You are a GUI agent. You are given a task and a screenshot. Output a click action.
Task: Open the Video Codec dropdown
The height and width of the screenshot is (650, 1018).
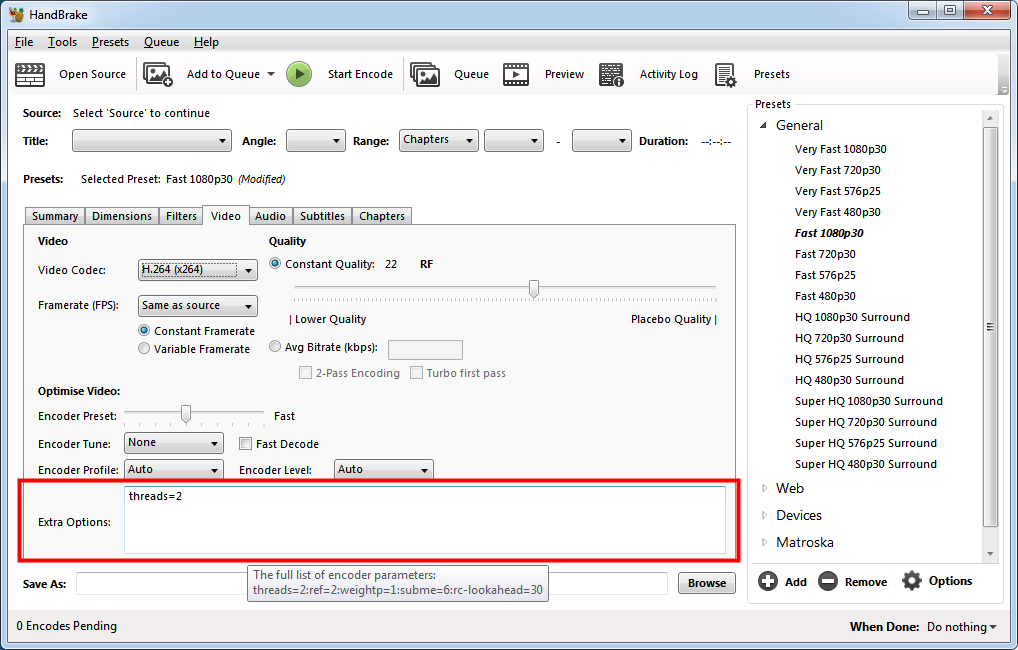click(x=197, y=269)
